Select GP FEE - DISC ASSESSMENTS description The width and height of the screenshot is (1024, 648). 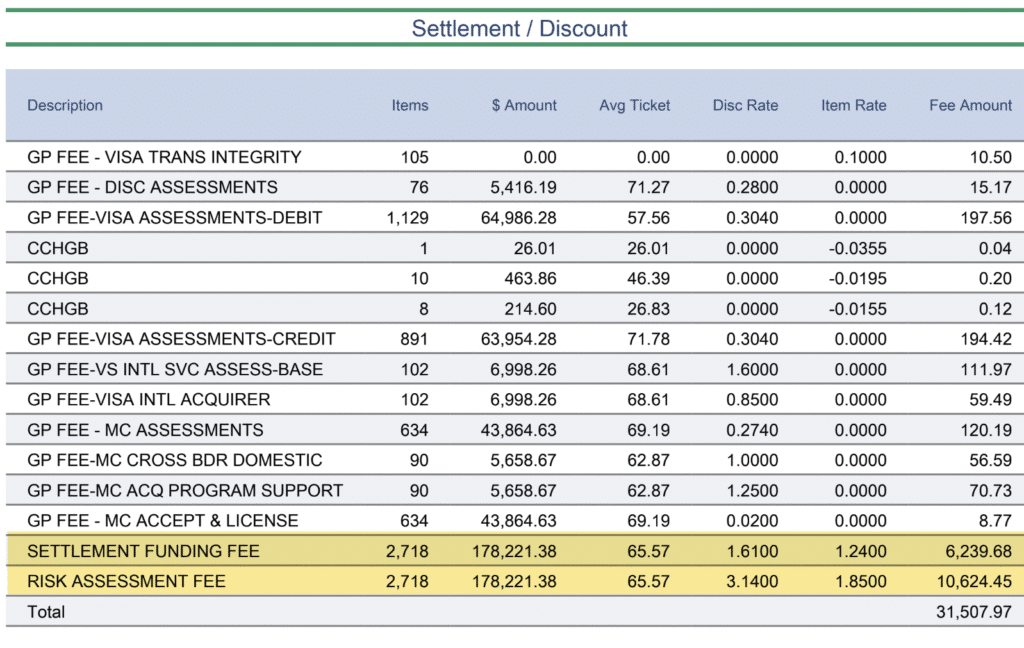(x=152, y=187)
